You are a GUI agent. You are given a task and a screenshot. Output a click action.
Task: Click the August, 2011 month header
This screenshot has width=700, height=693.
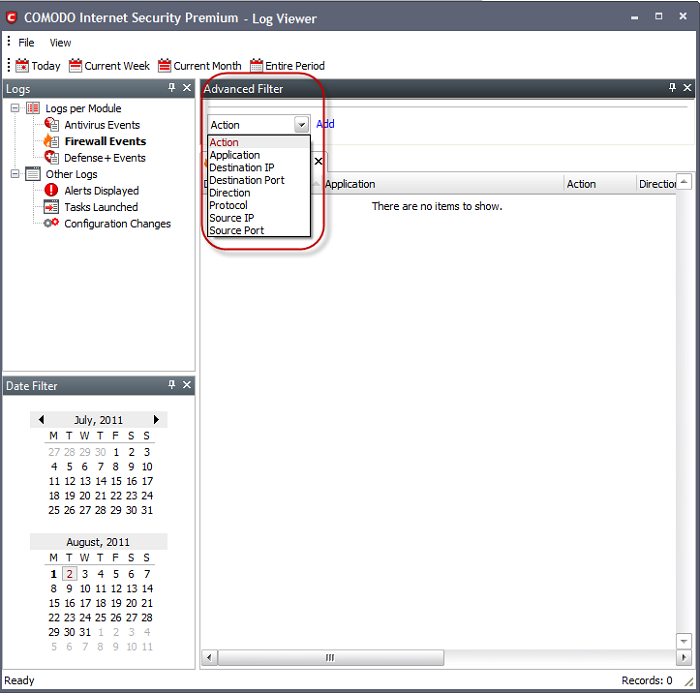[98, 542]
